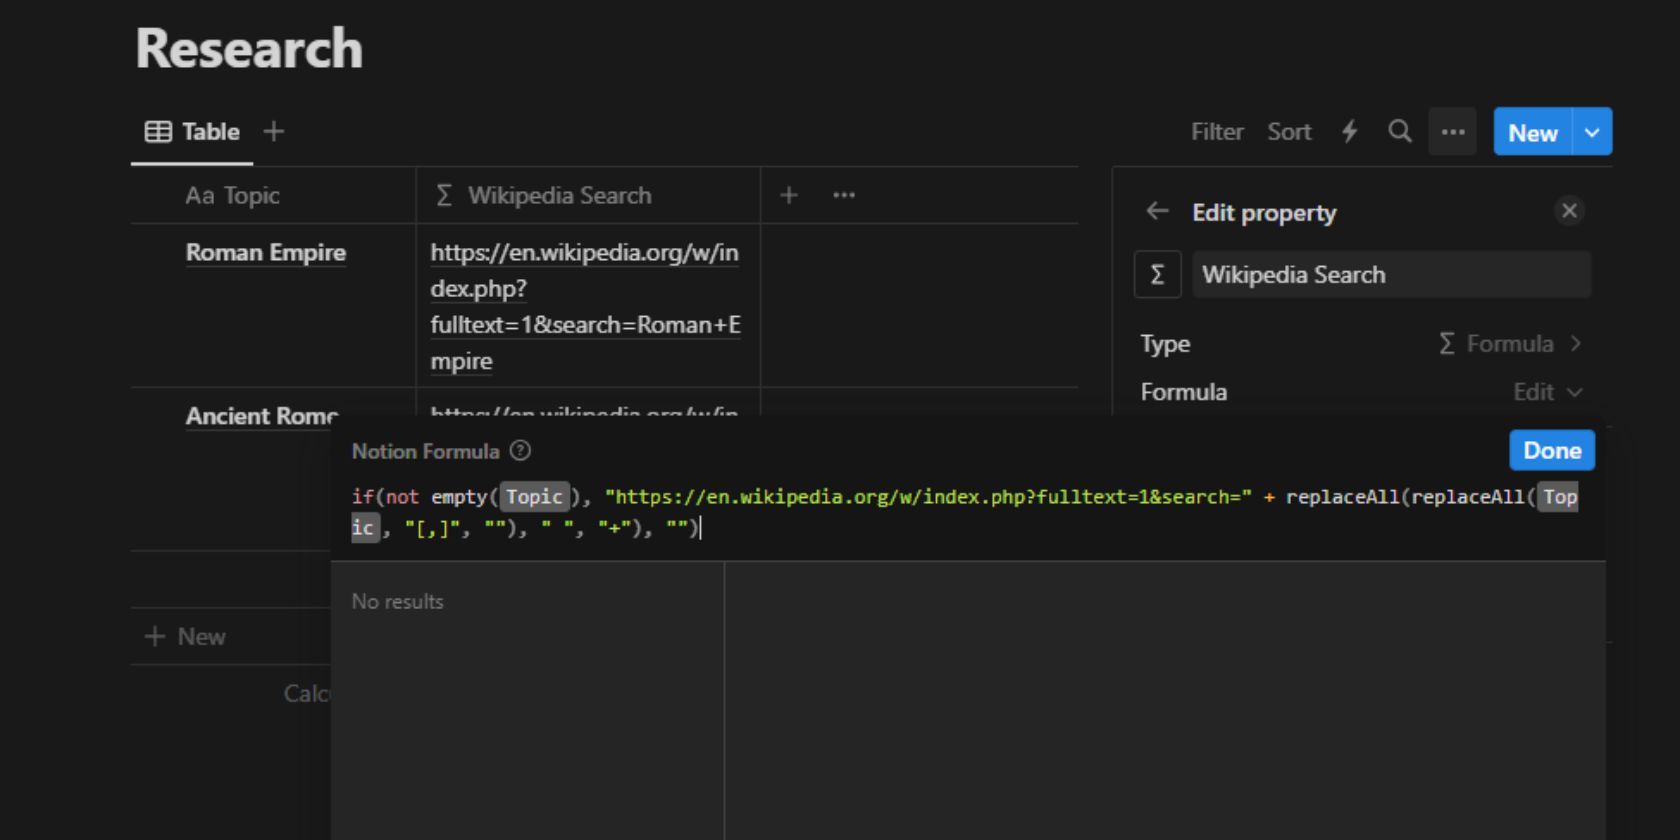The width and height of the screenshot is (1680, 840).
Task: Click the search magnifier icon
Action: point(1400,132)
